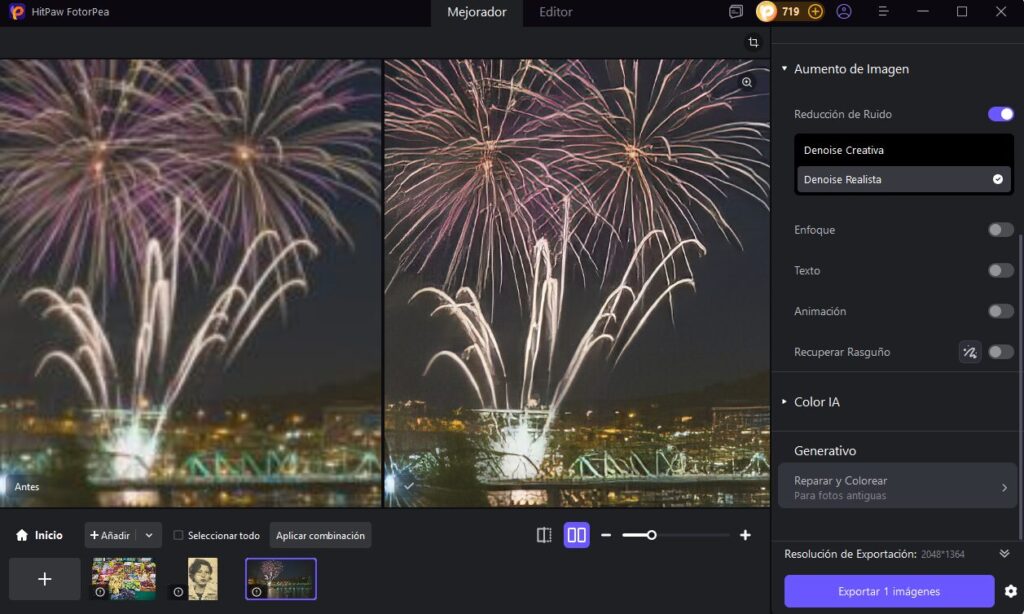Turn on the Animación toggle
1024x614 pixels.
tap(999, 311)
